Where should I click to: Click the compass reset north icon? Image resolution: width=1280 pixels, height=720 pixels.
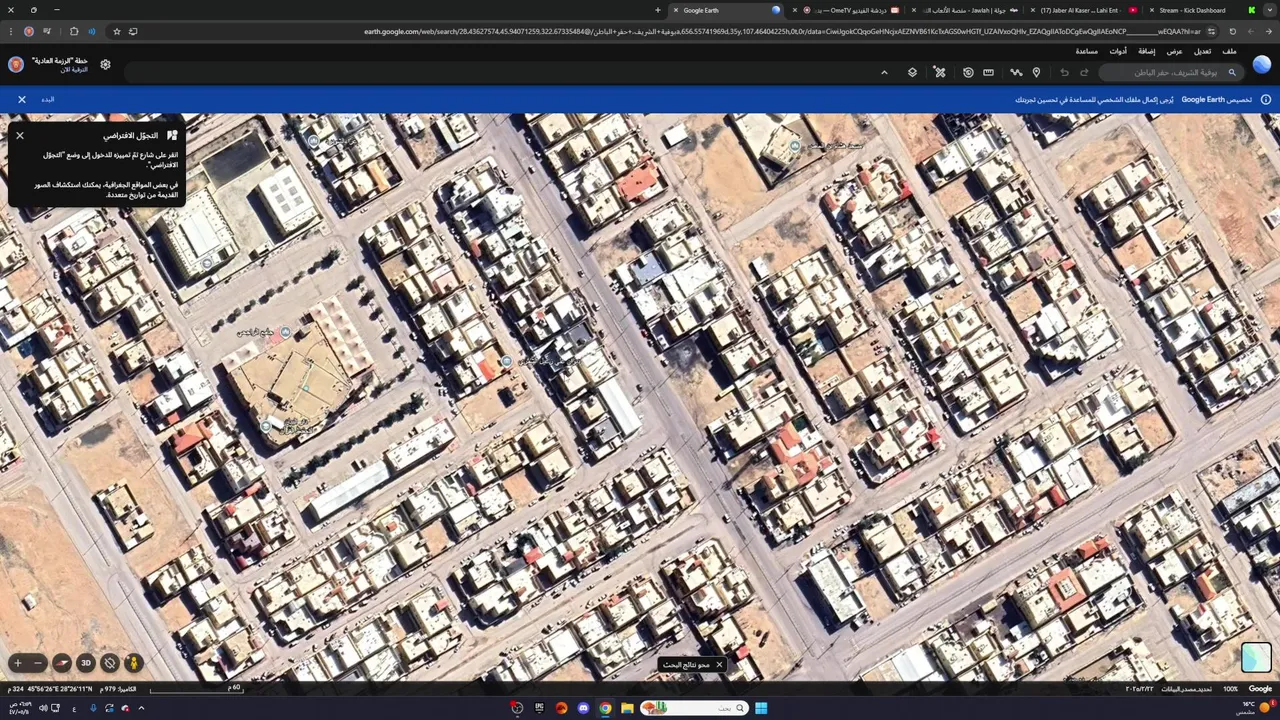[62, 663]
